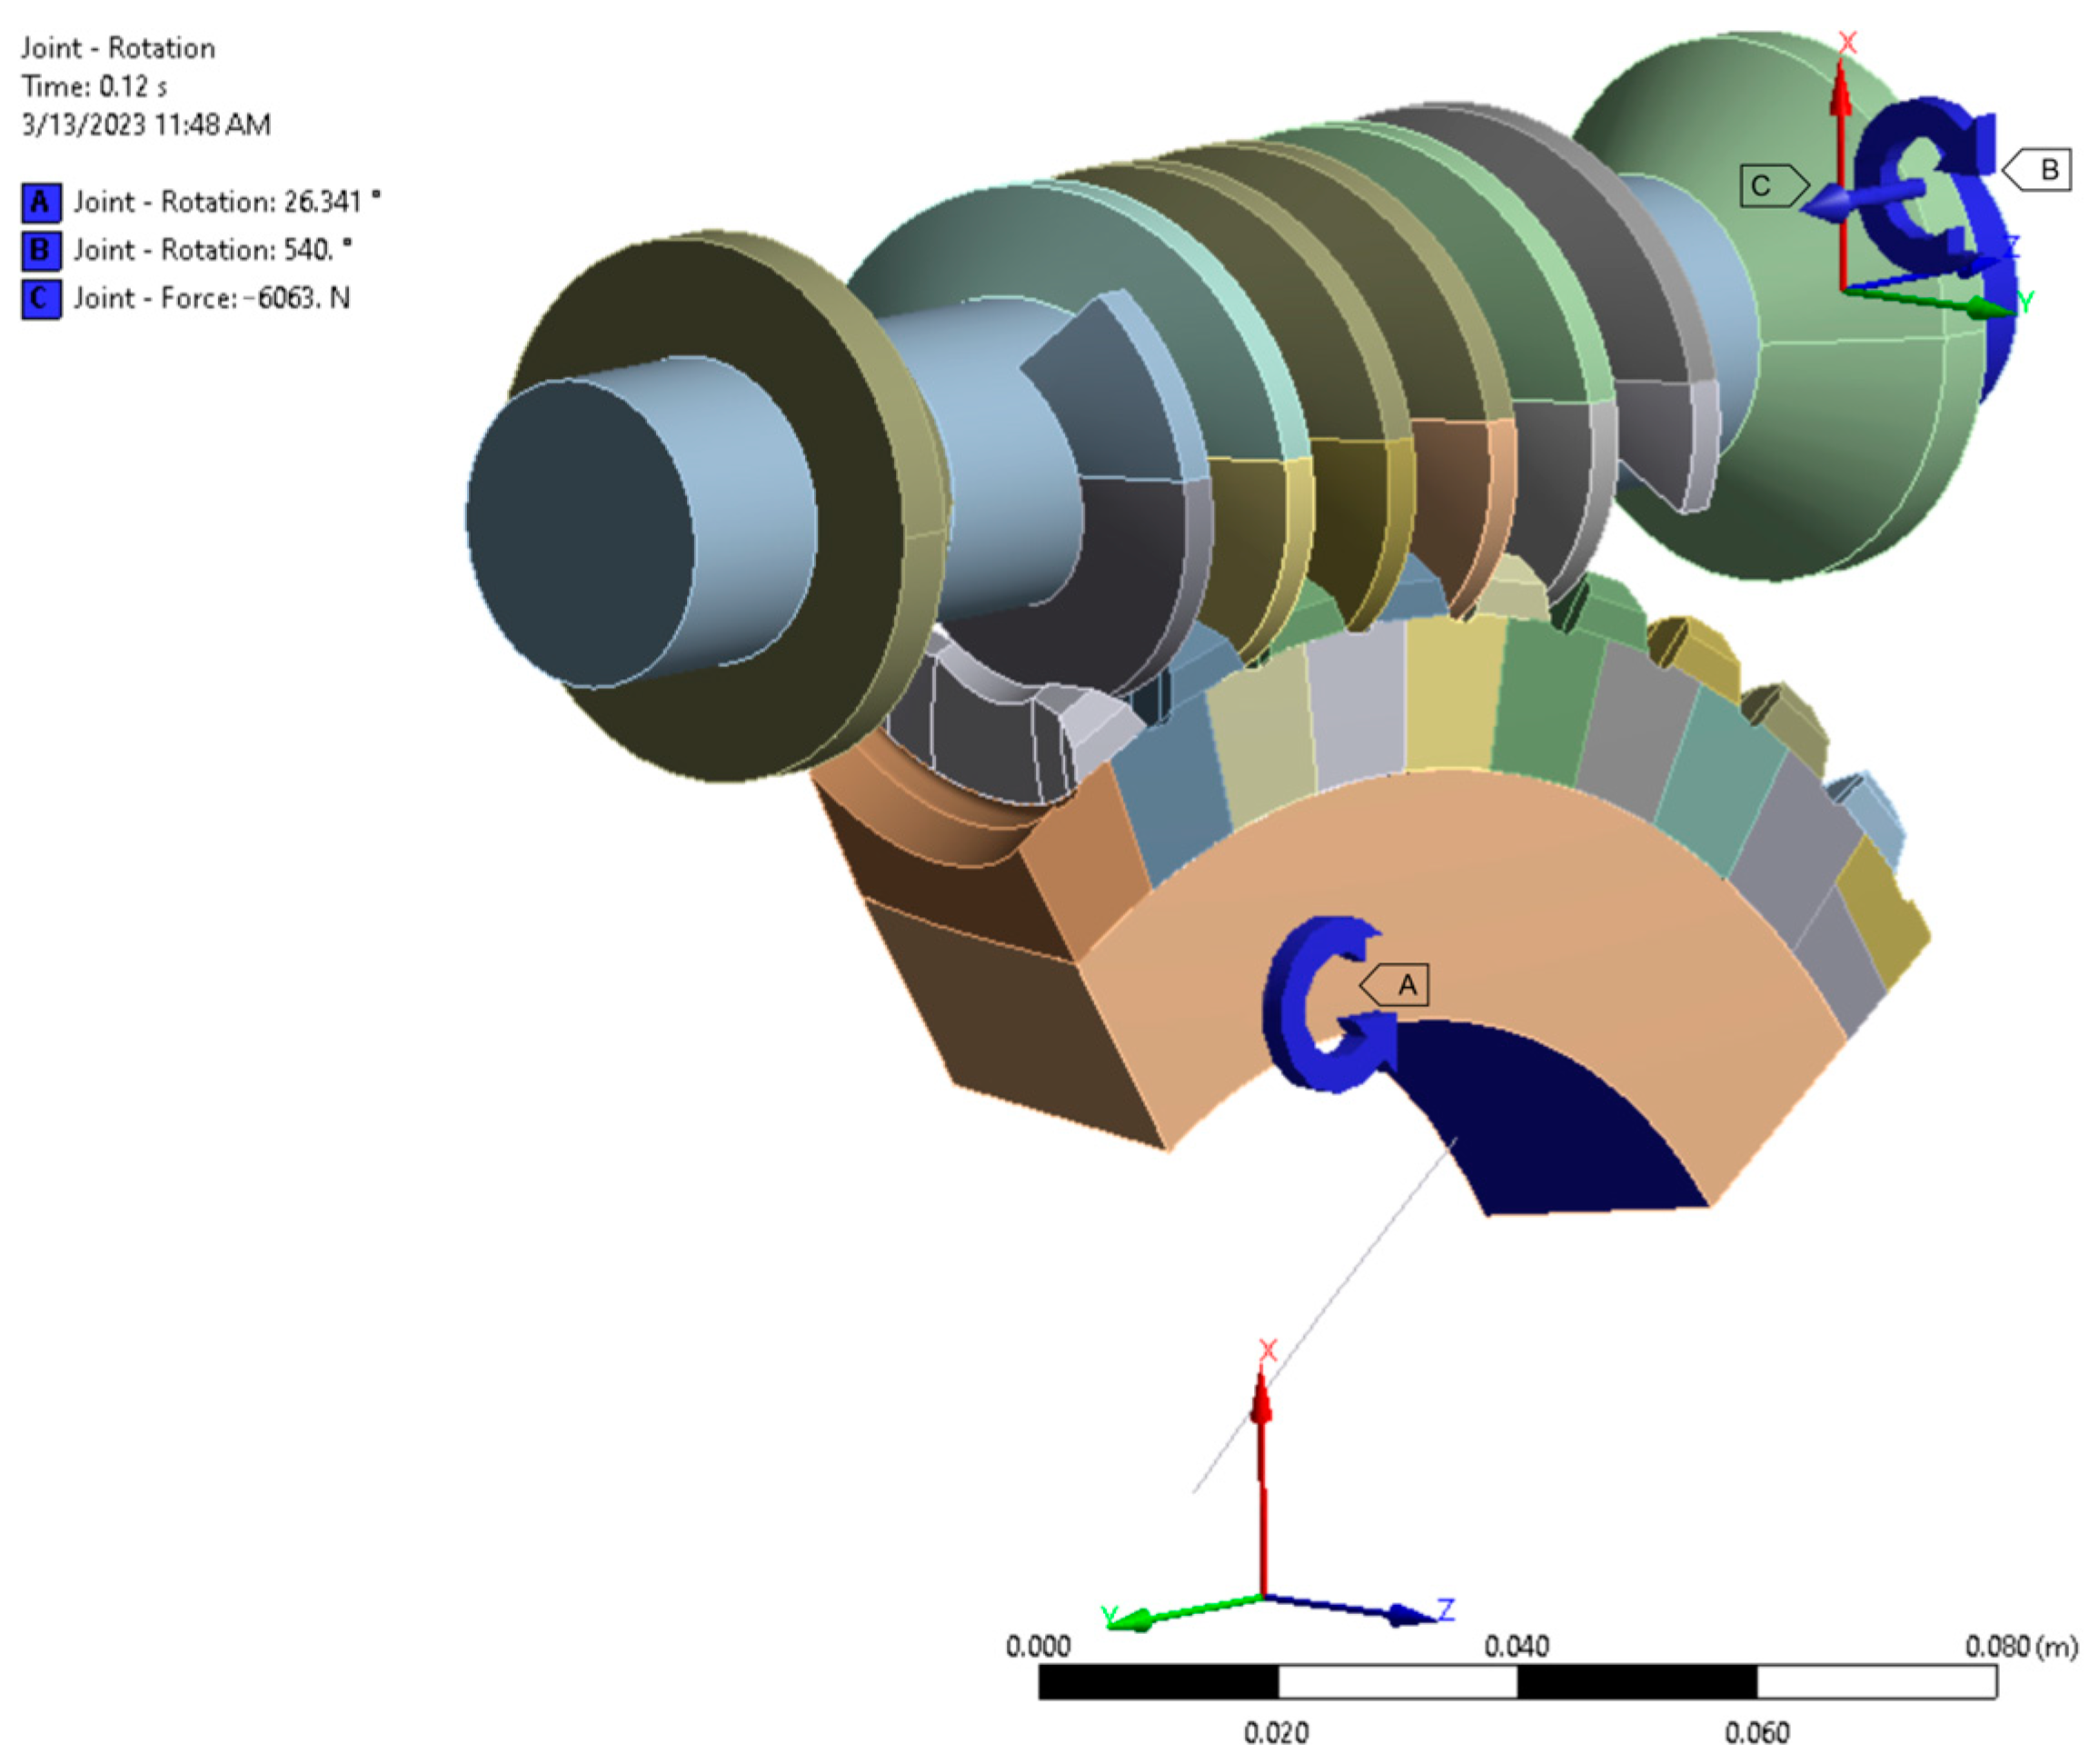Click the scale ruler bar at bottom

point(1517,1682)
